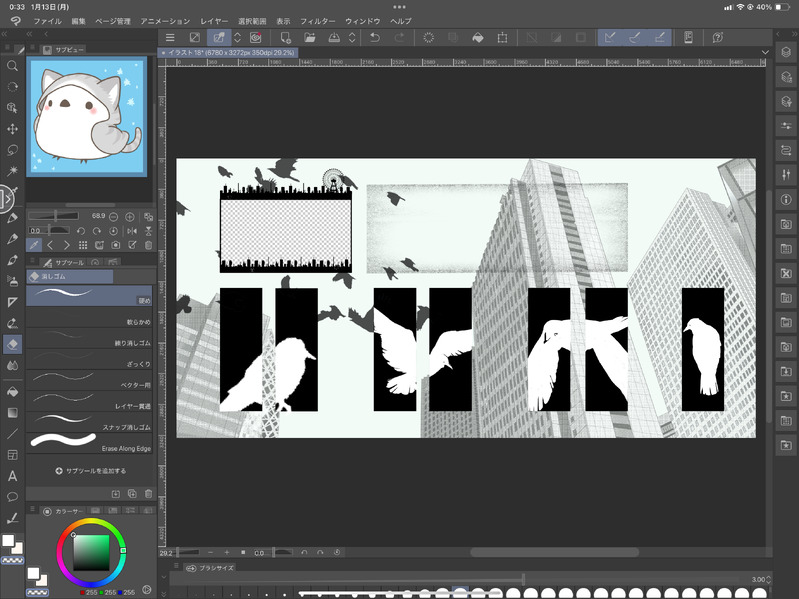799x599 pixels.
Task: Open the レイヤー menu
Action: click(214, 20)
